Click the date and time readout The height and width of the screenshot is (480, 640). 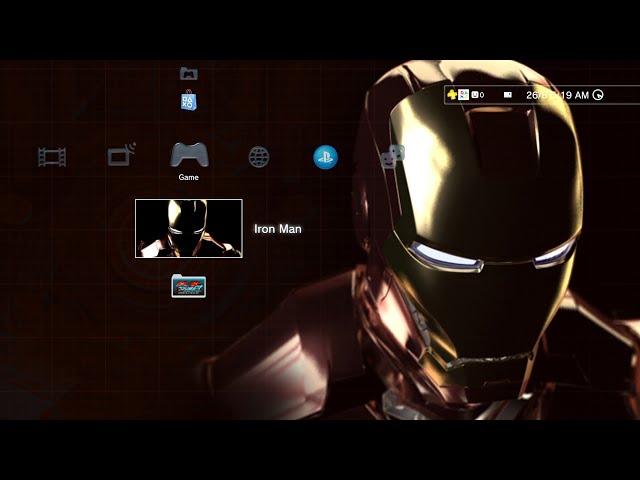click(557, 95)
